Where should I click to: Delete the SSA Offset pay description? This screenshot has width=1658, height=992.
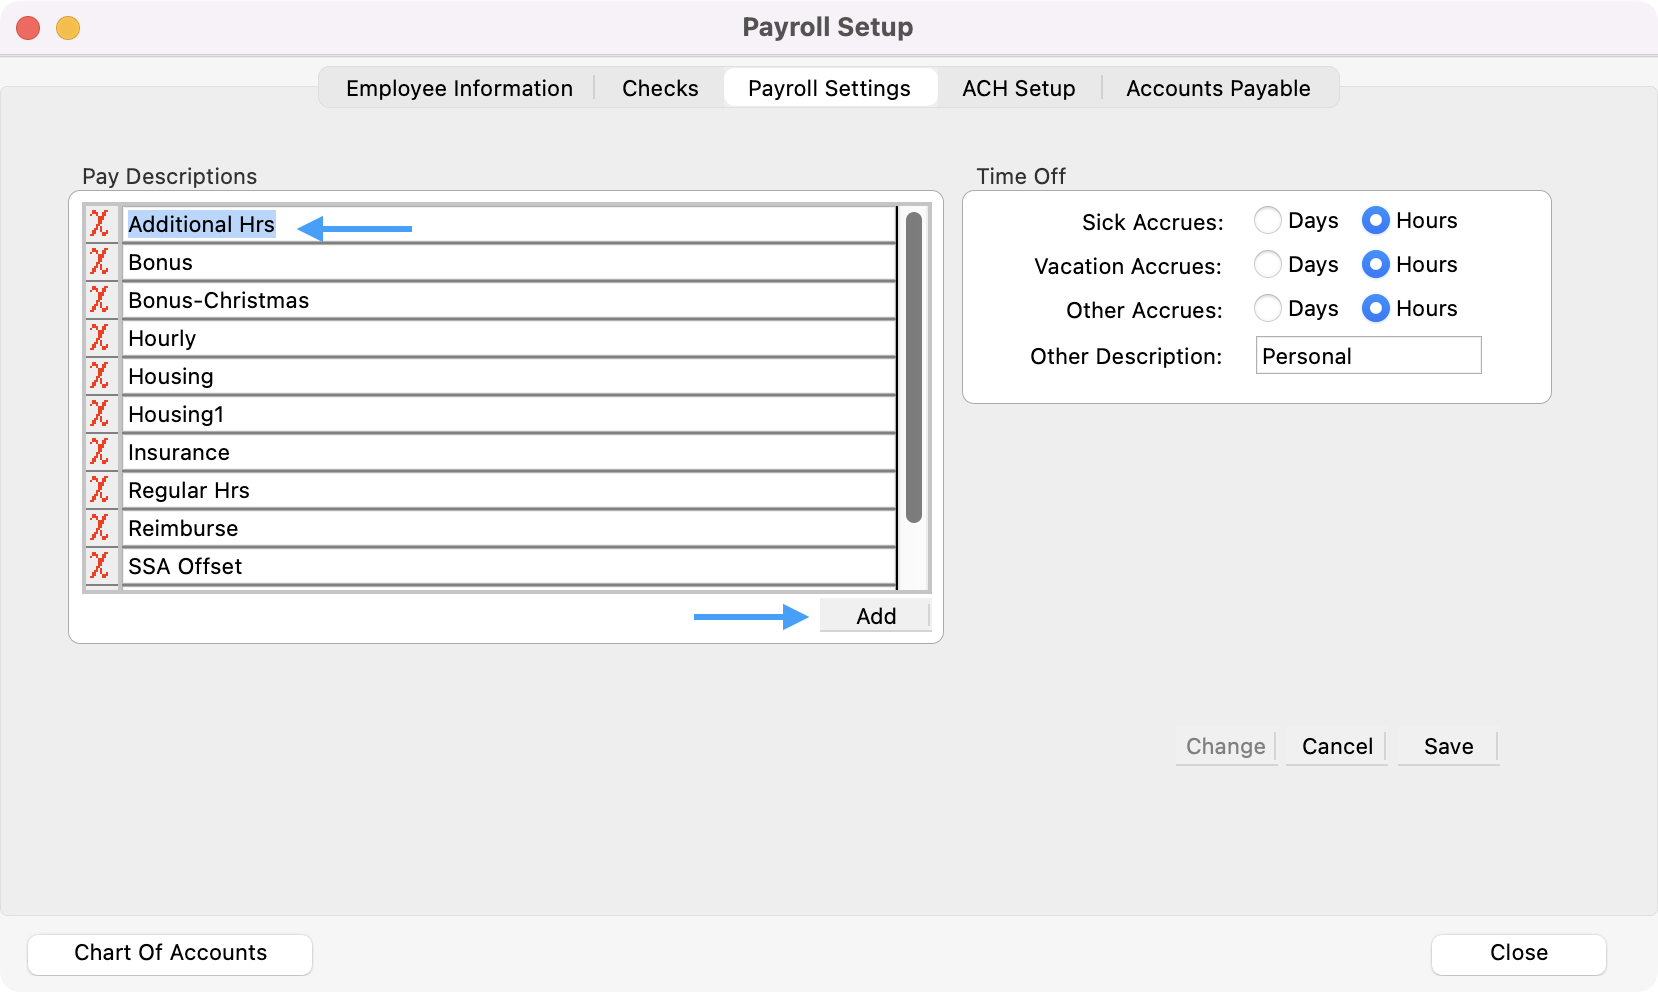99,566
